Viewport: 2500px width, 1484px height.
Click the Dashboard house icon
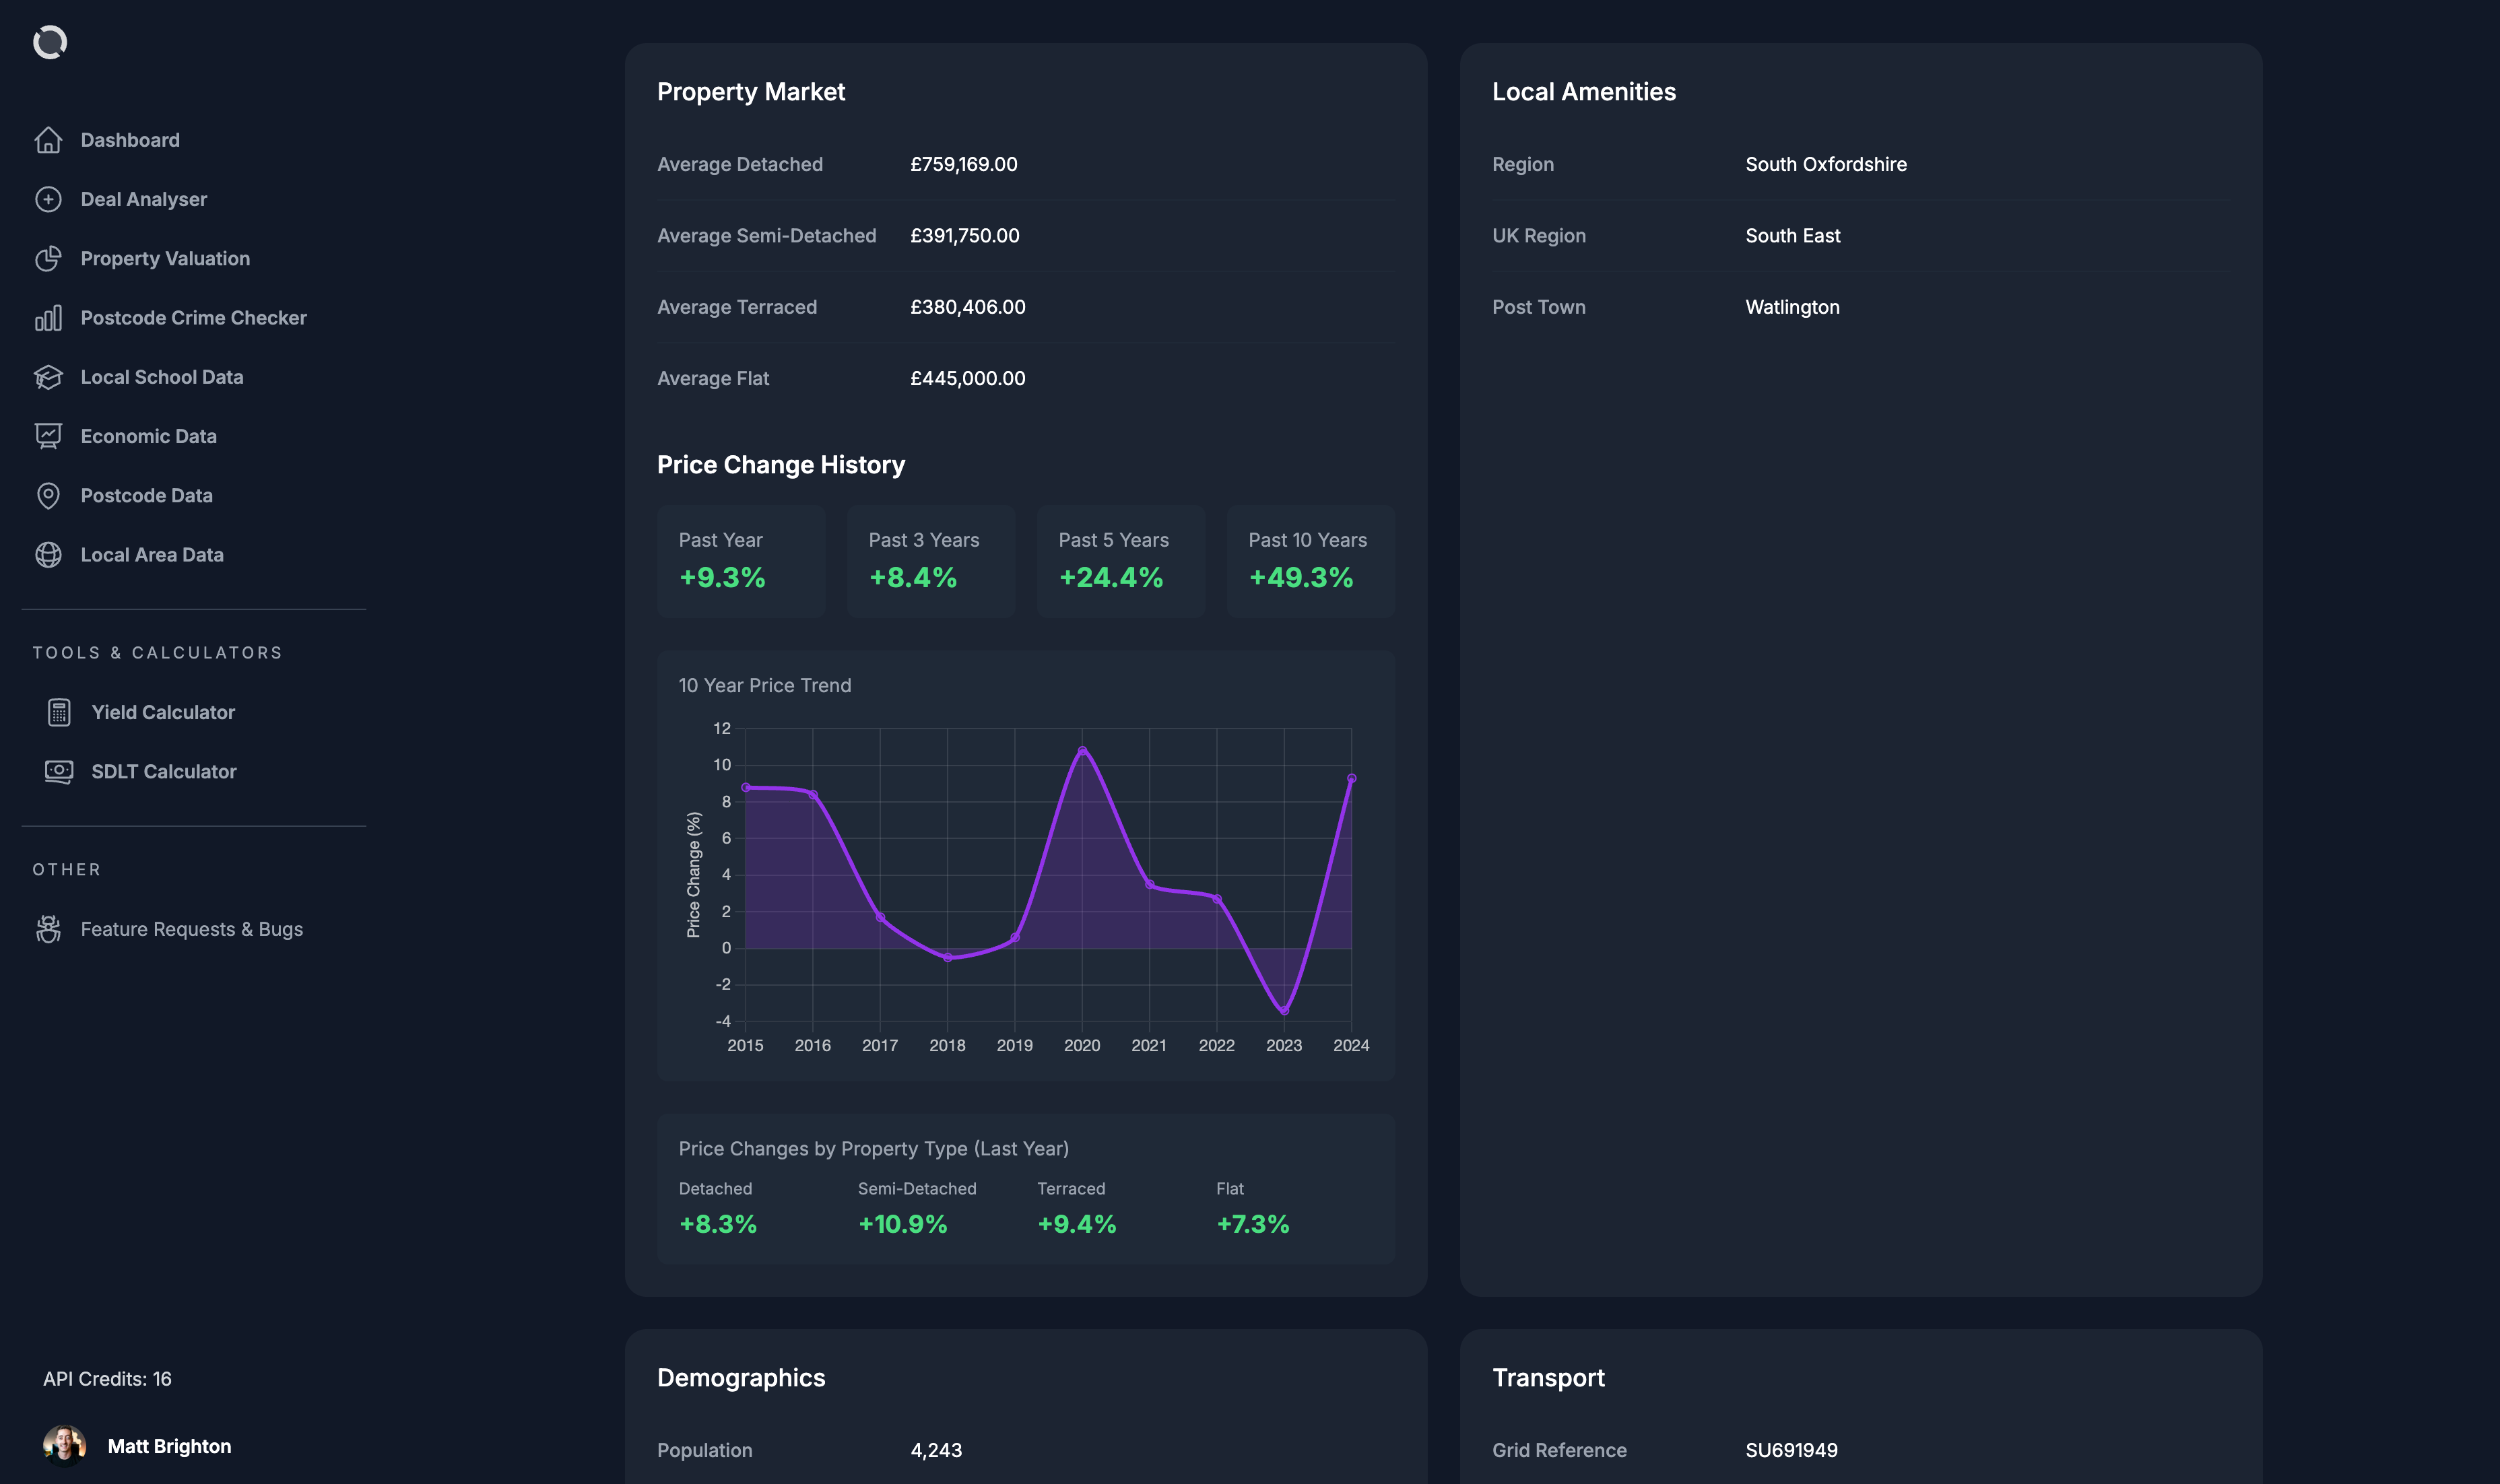click(x=48, y=141)
